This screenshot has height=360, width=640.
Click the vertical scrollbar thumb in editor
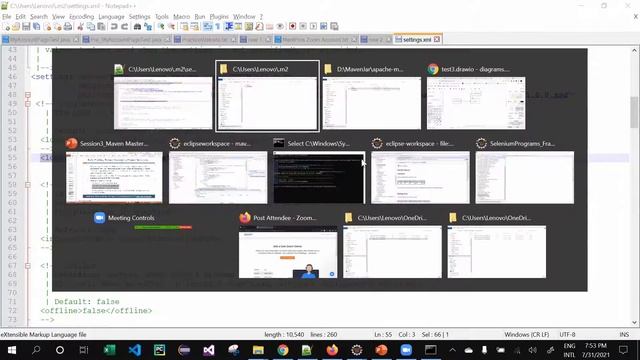(634, 112)
